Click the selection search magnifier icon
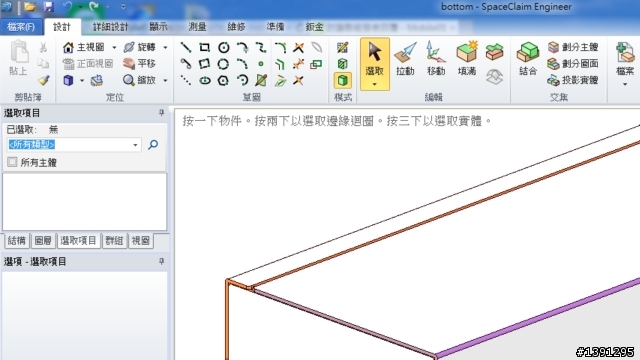Screen dimensions: 640x360 coord(153,144)
